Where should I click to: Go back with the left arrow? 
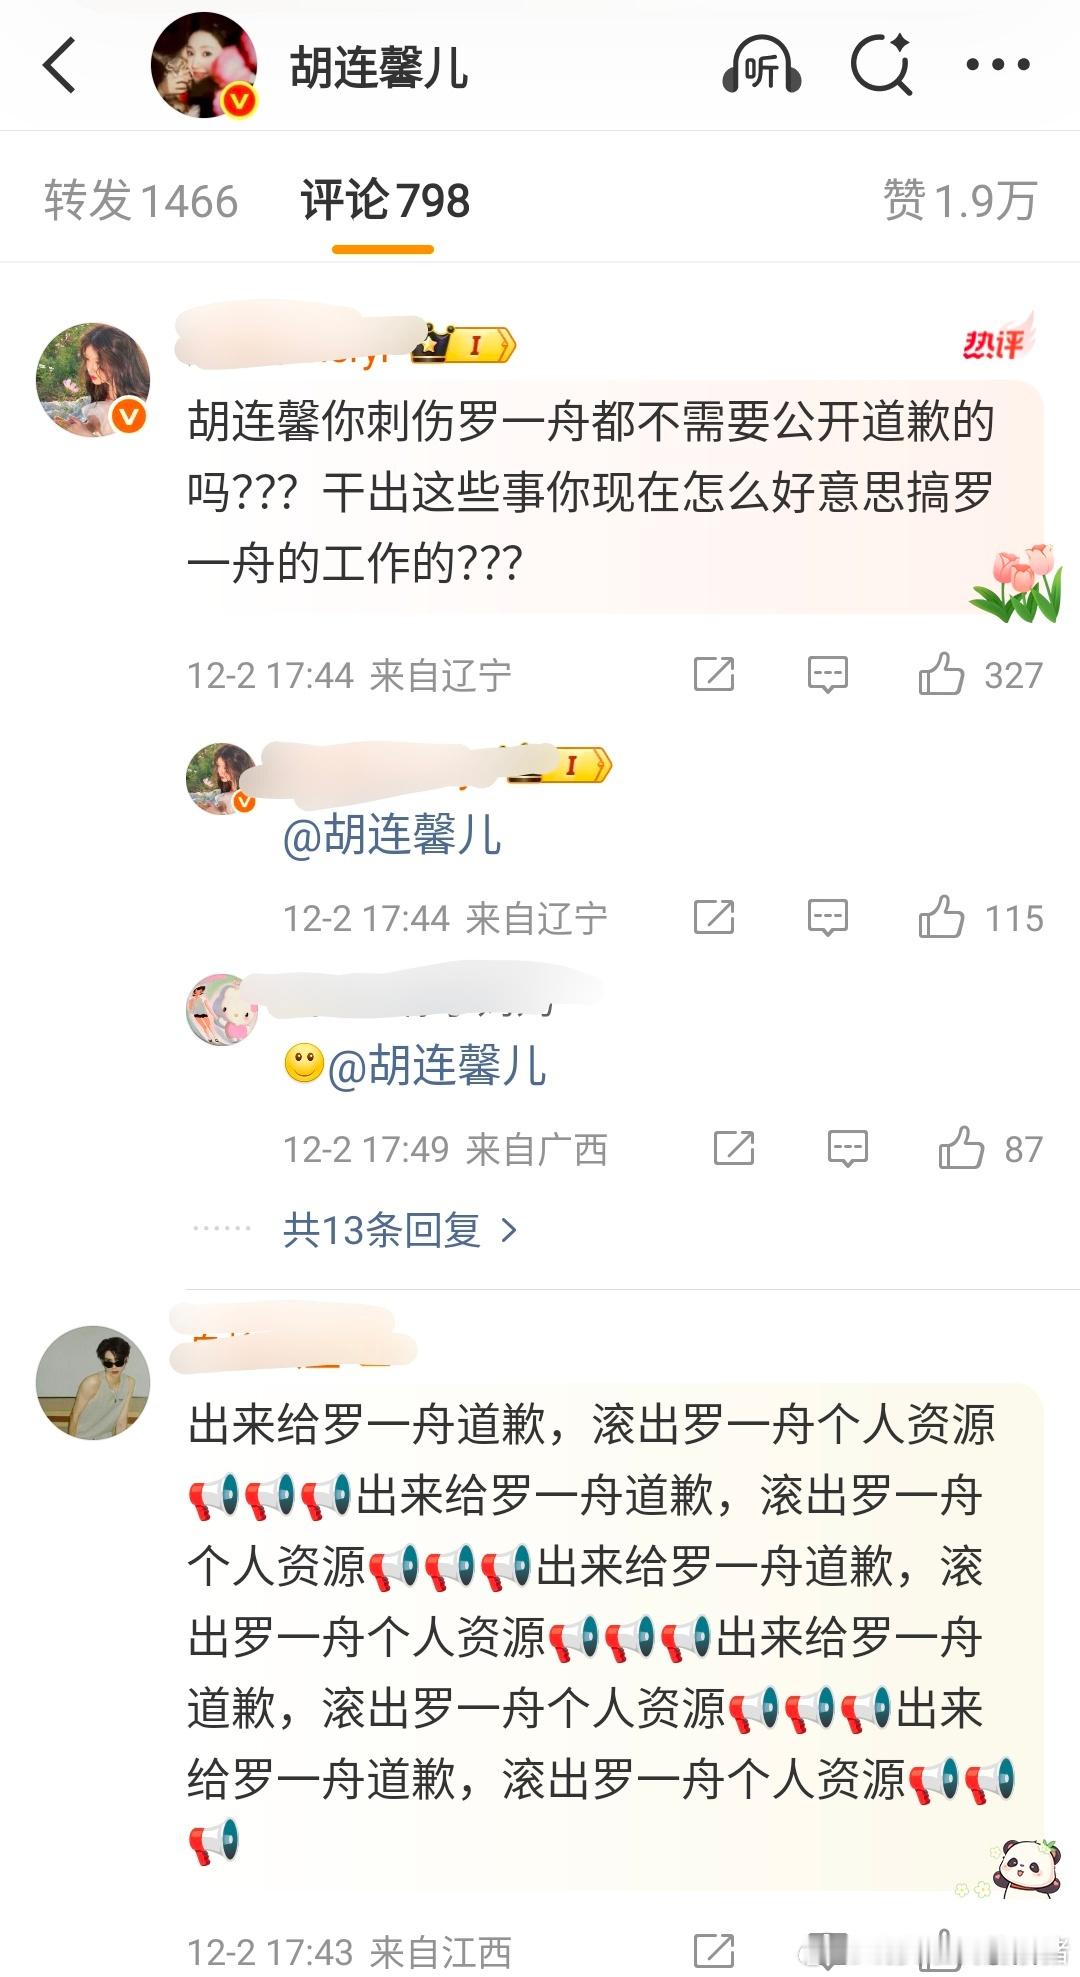pyautogui.click(x=59, y=65)
